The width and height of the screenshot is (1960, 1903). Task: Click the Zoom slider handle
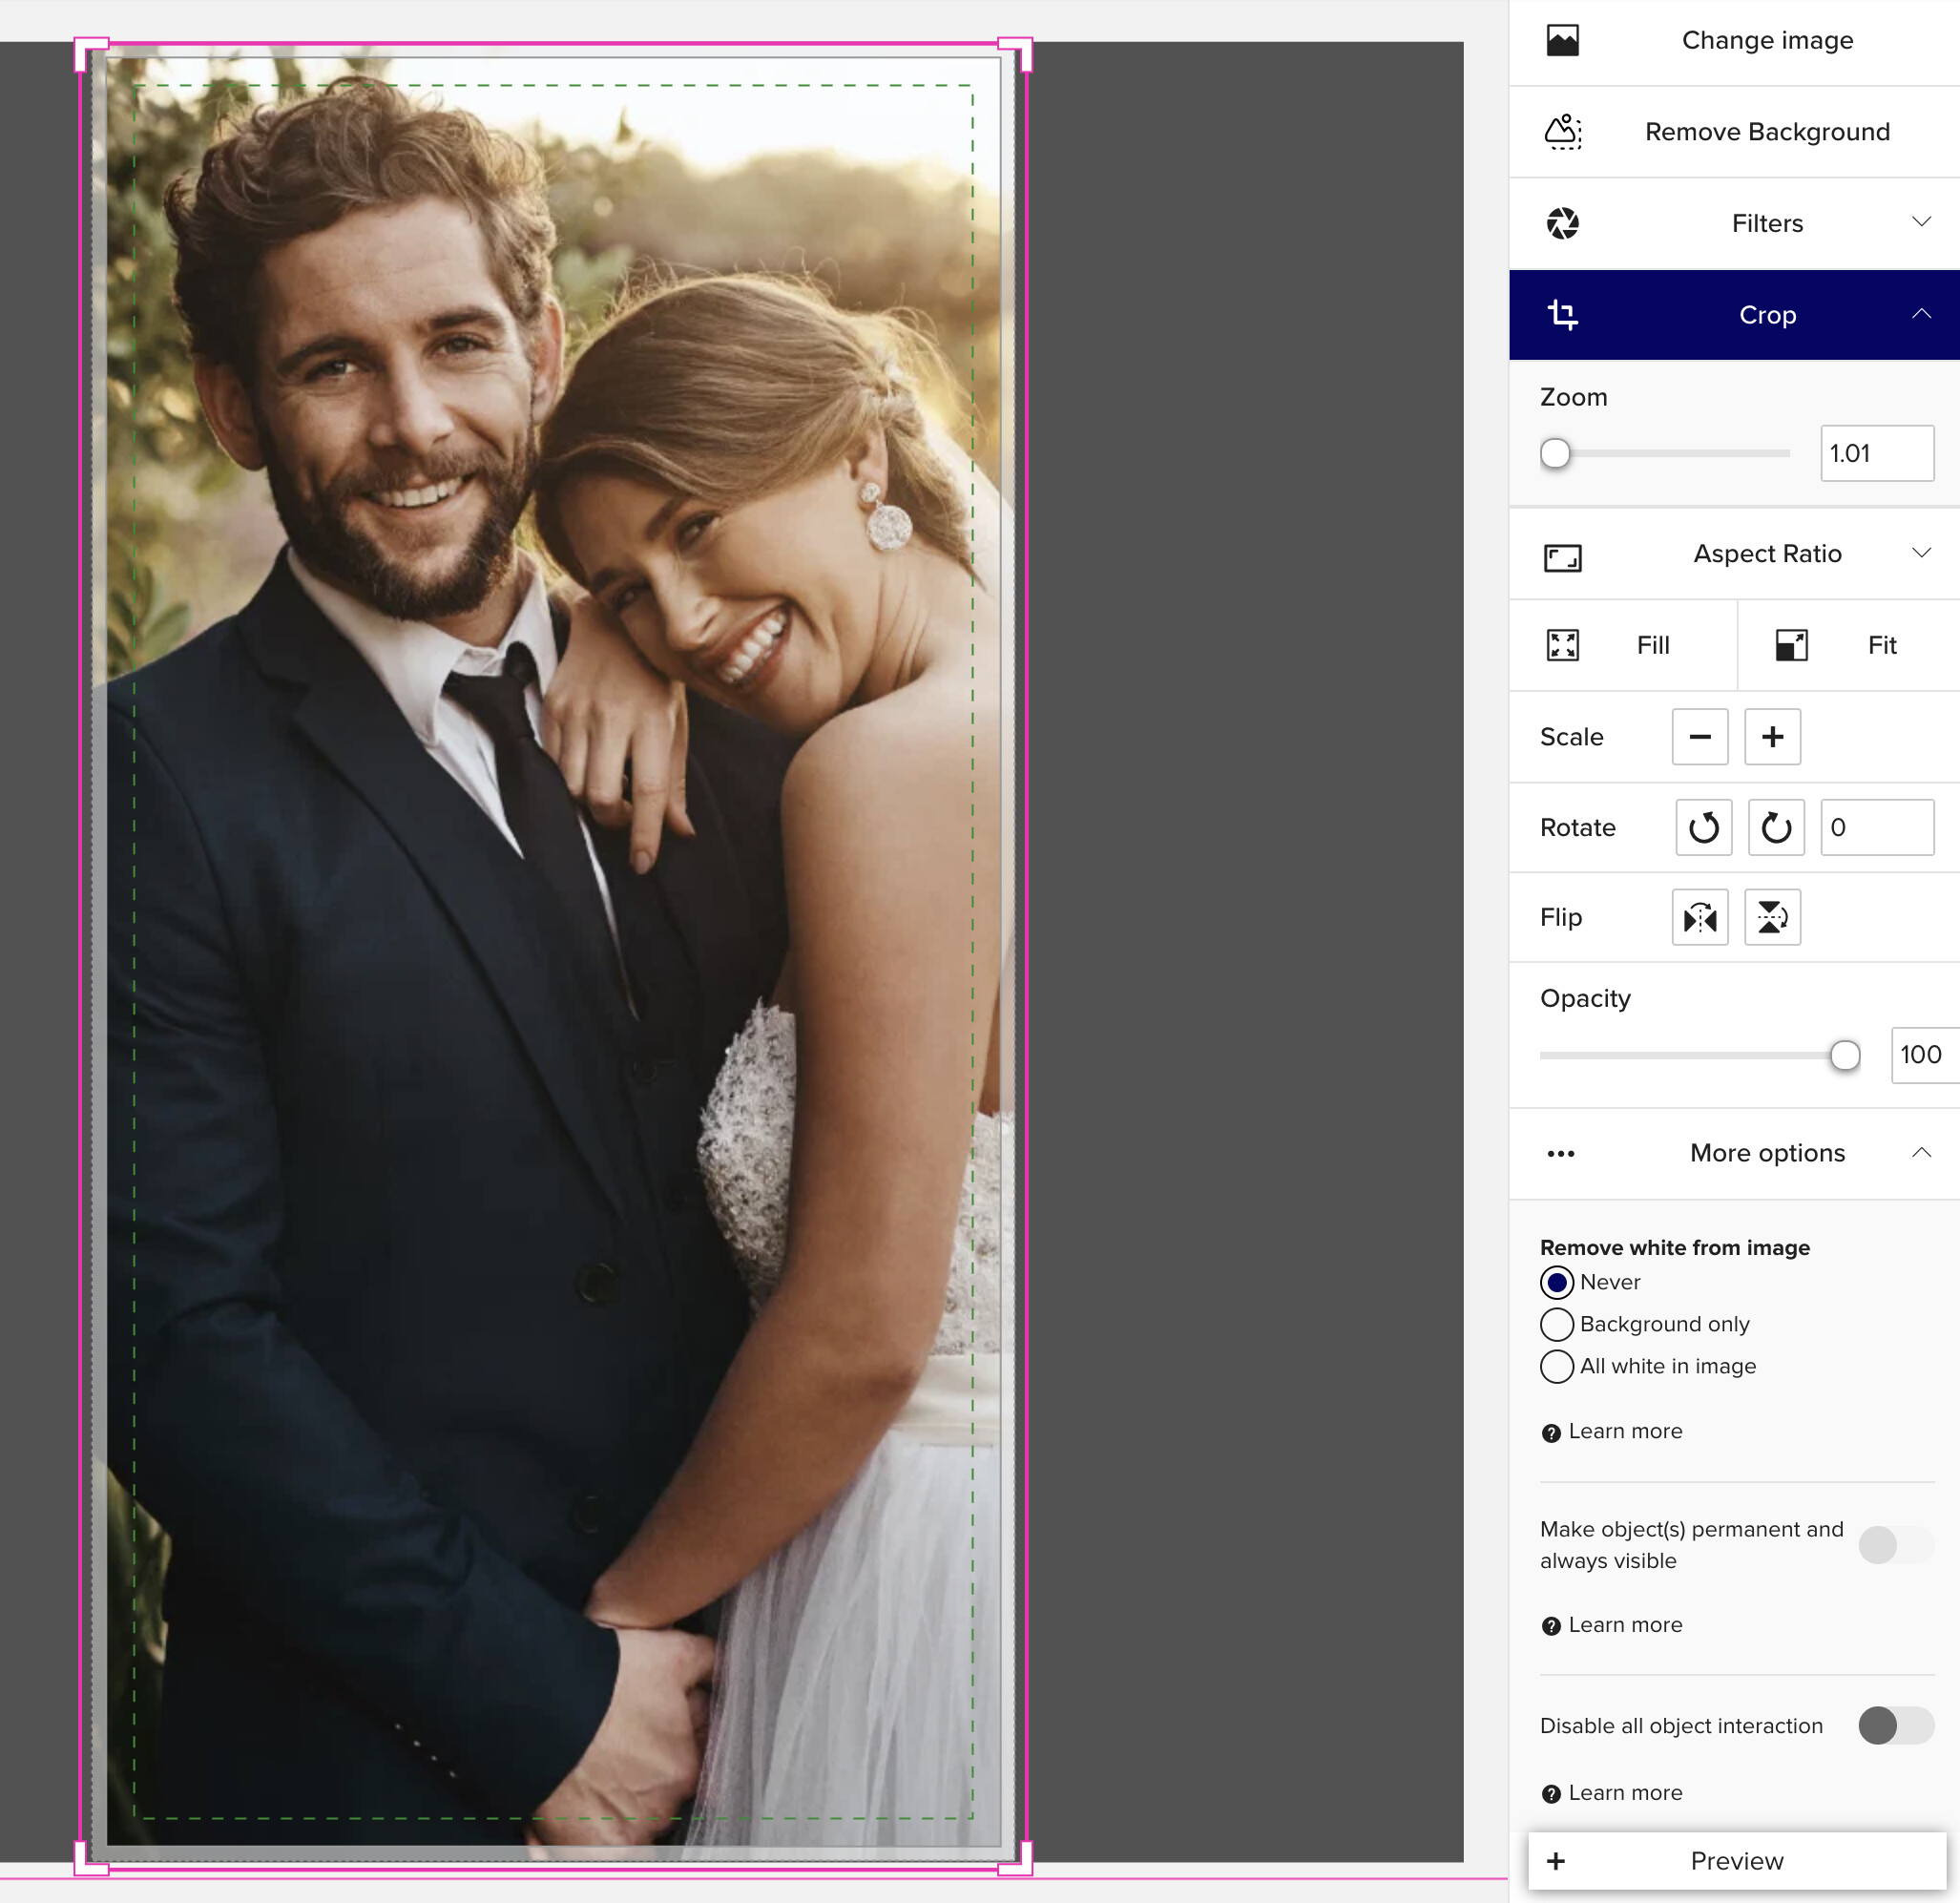(1555, 454)
